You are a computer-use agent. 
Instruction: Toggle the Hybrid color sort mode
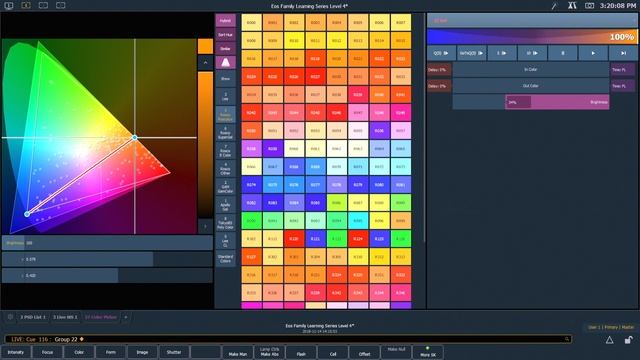pyautogui.click(x=225, y=21)
